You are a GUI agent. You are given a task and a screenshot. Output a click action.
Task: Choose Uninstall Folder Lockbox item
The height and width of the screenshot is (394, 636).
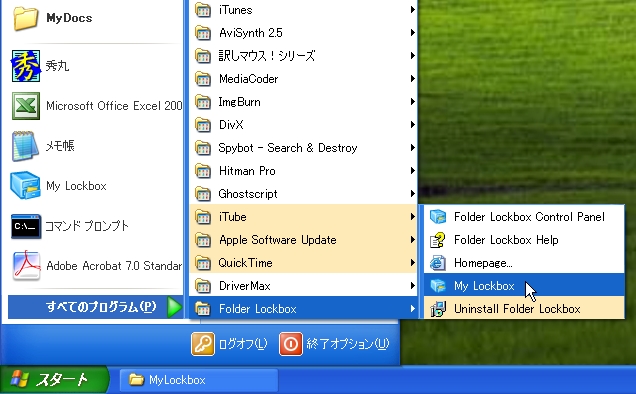click(524, 309)
